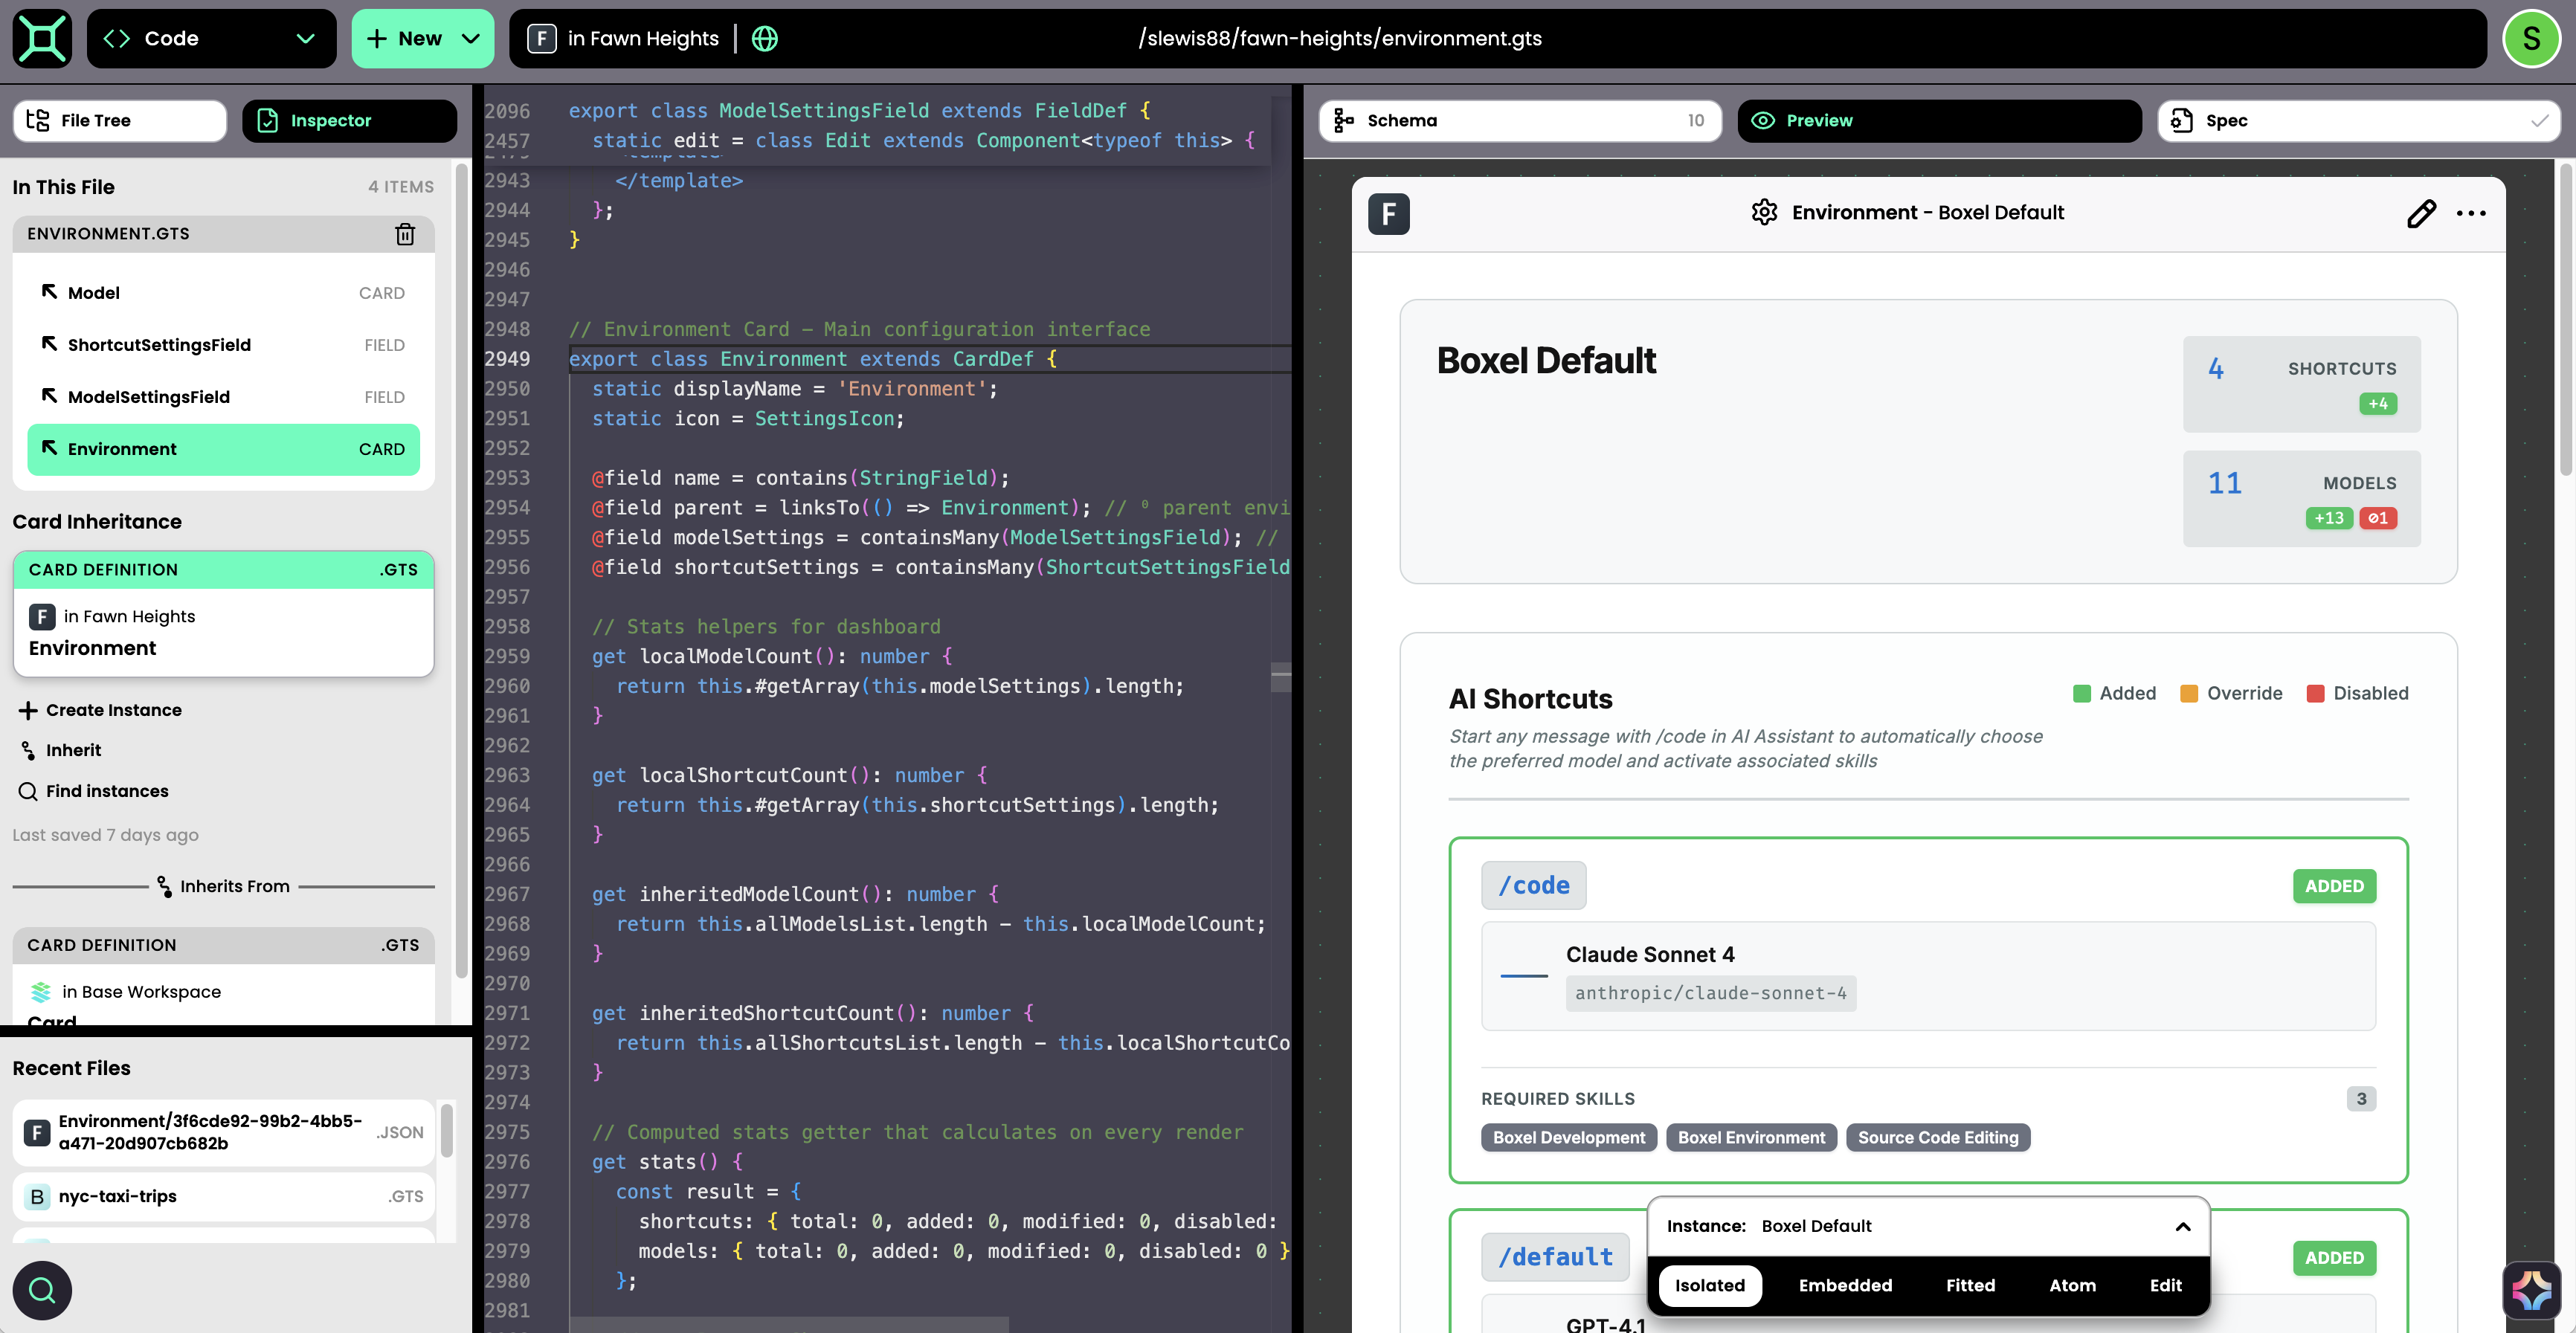Click the pencil edit icon in card header
The image size is (2576, 1333).
[2421, 213]
